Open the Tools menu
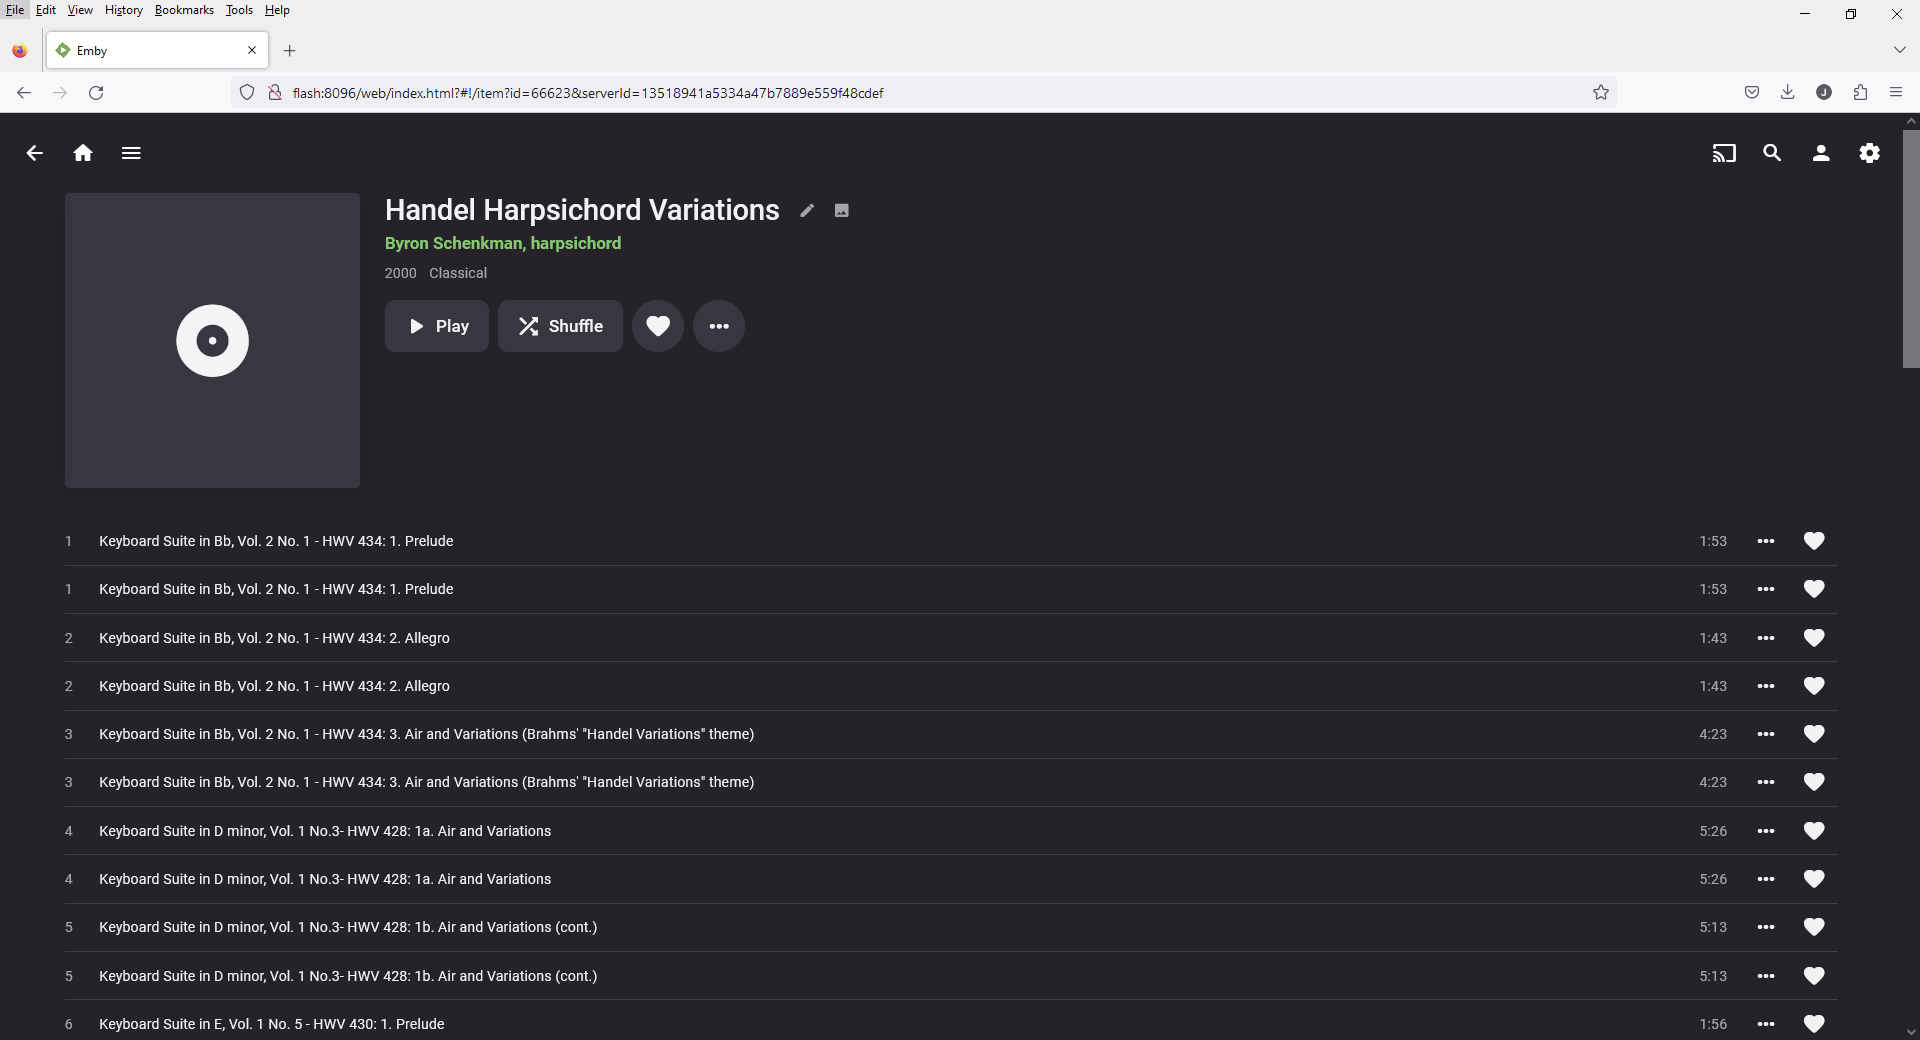 click(x=239, y=10)
